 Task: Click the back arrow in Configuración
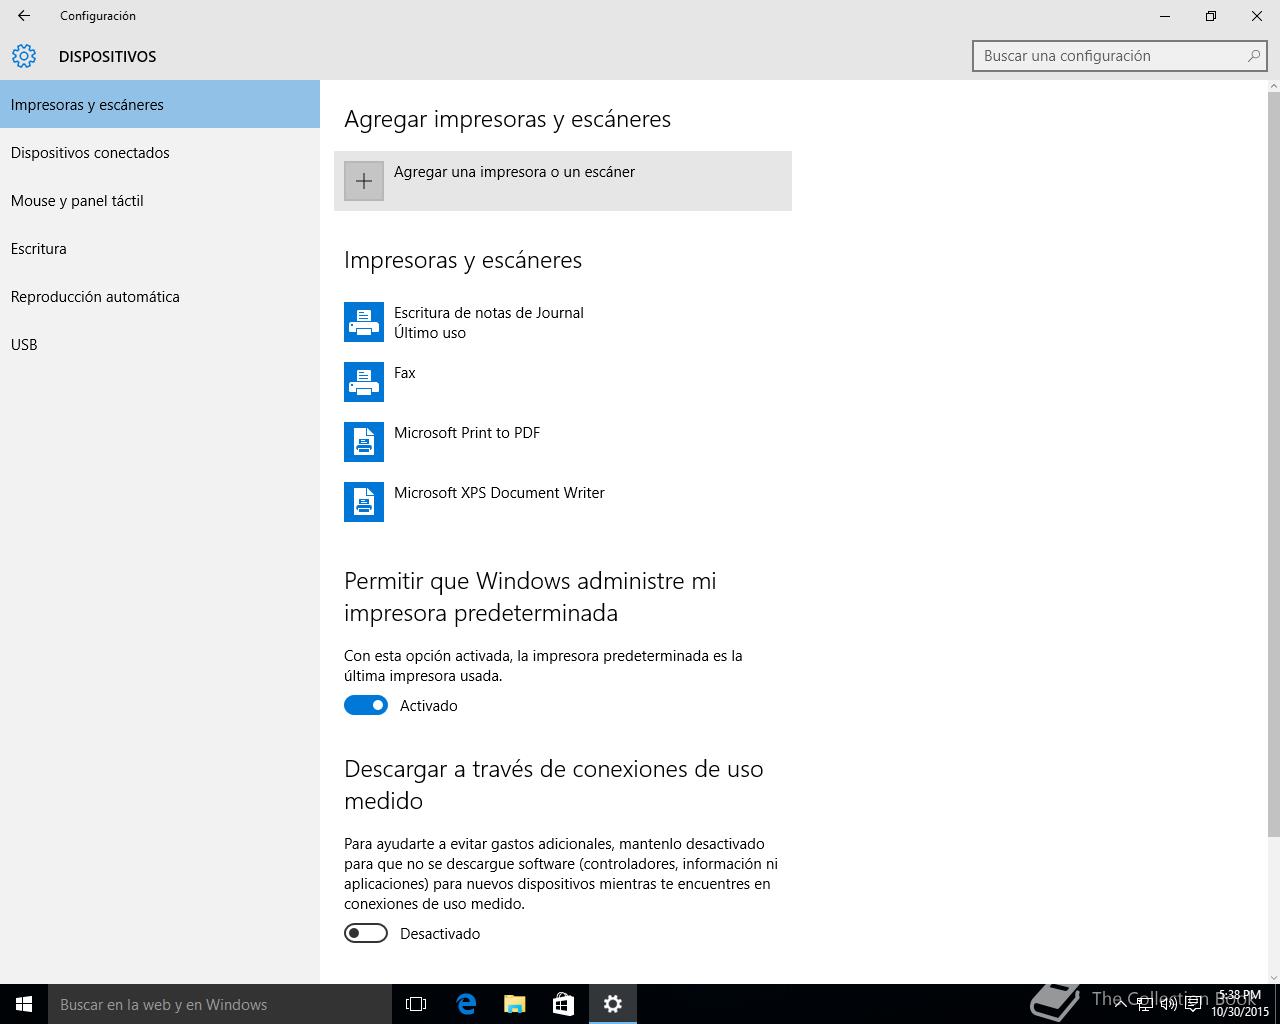(24, 16)
